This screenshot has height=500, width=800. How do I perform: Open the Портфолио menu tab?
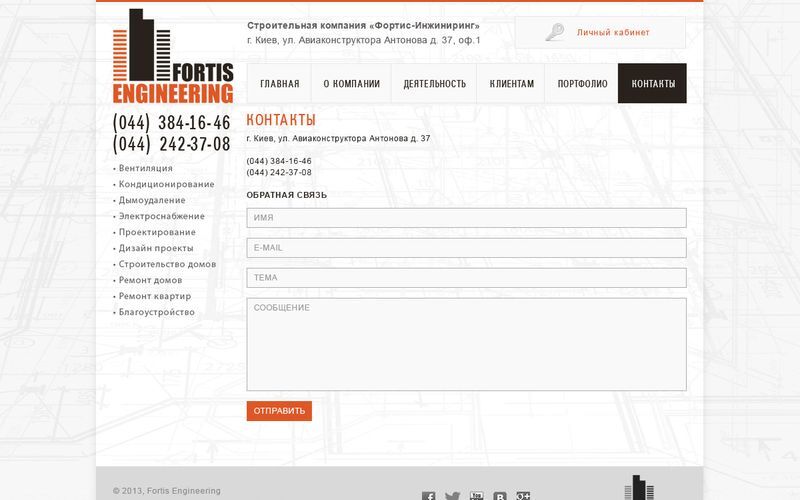point(582,84)
